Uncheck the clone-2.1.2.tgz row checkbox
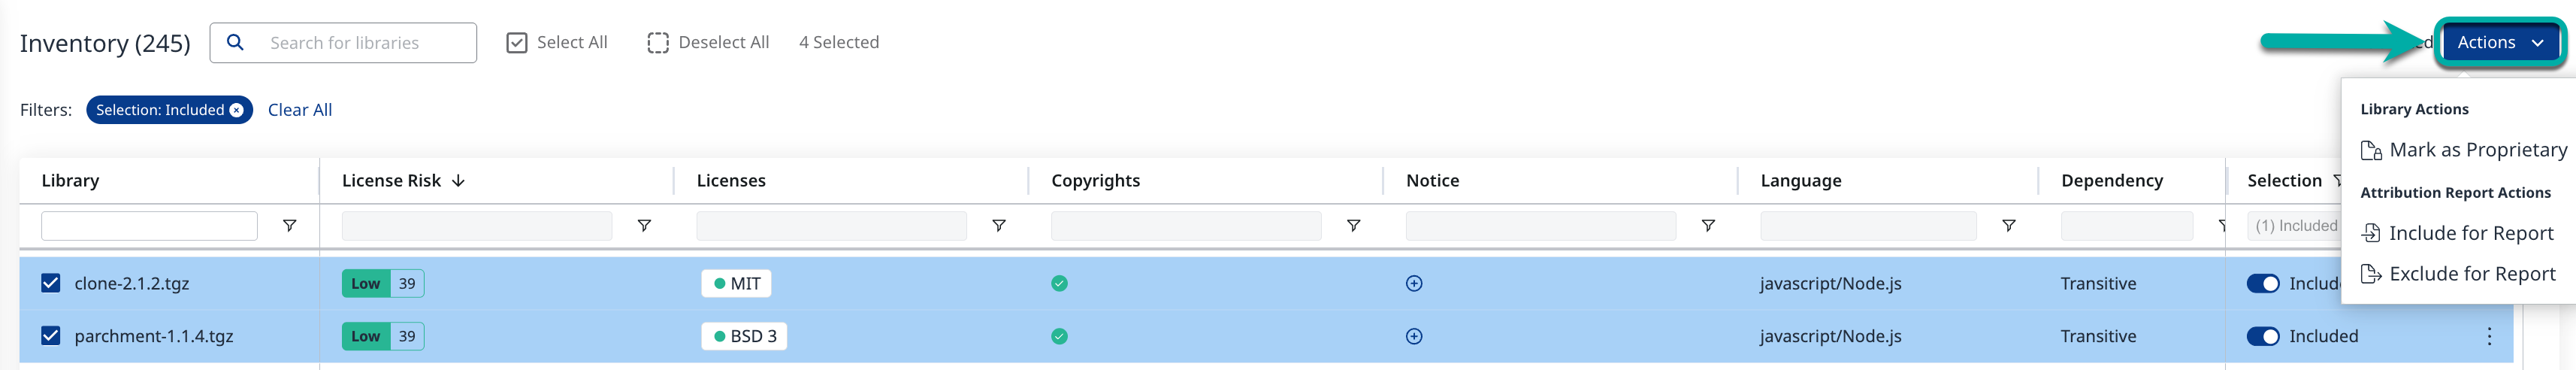This screenshot has height=370, width=2576. click(x=51, y=284)
